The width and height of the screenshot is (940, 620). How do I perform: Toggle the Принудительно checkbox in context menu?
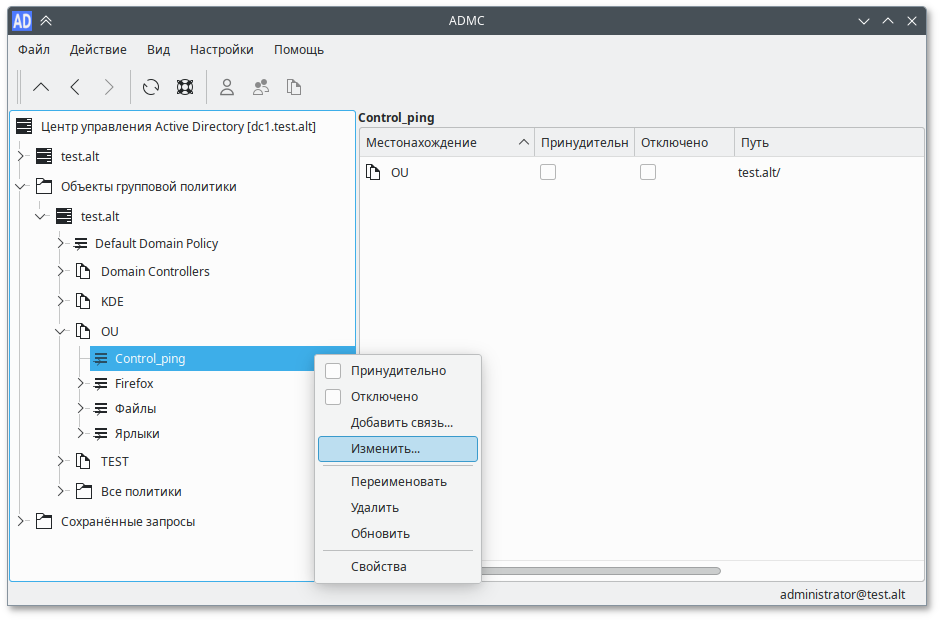point(334,371)
